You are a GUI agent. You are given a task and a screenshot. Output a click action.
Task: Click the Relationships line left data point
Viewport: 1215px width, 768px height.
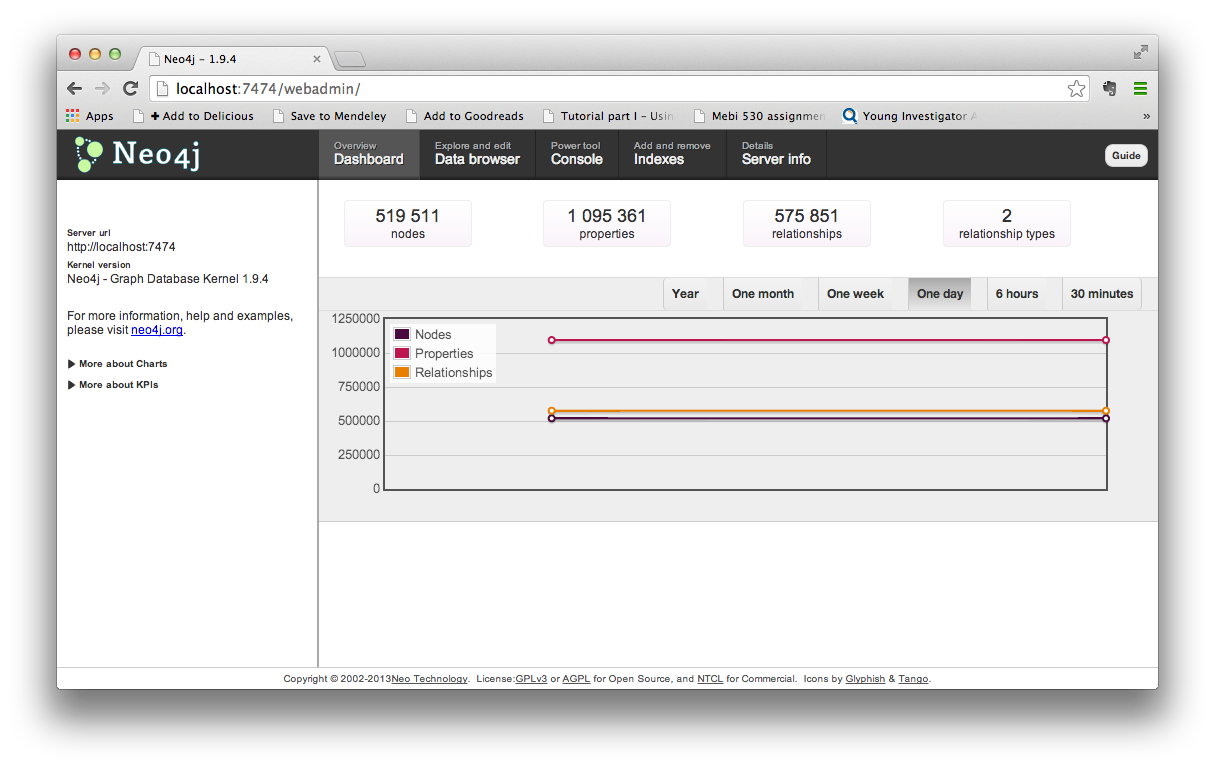552,411
